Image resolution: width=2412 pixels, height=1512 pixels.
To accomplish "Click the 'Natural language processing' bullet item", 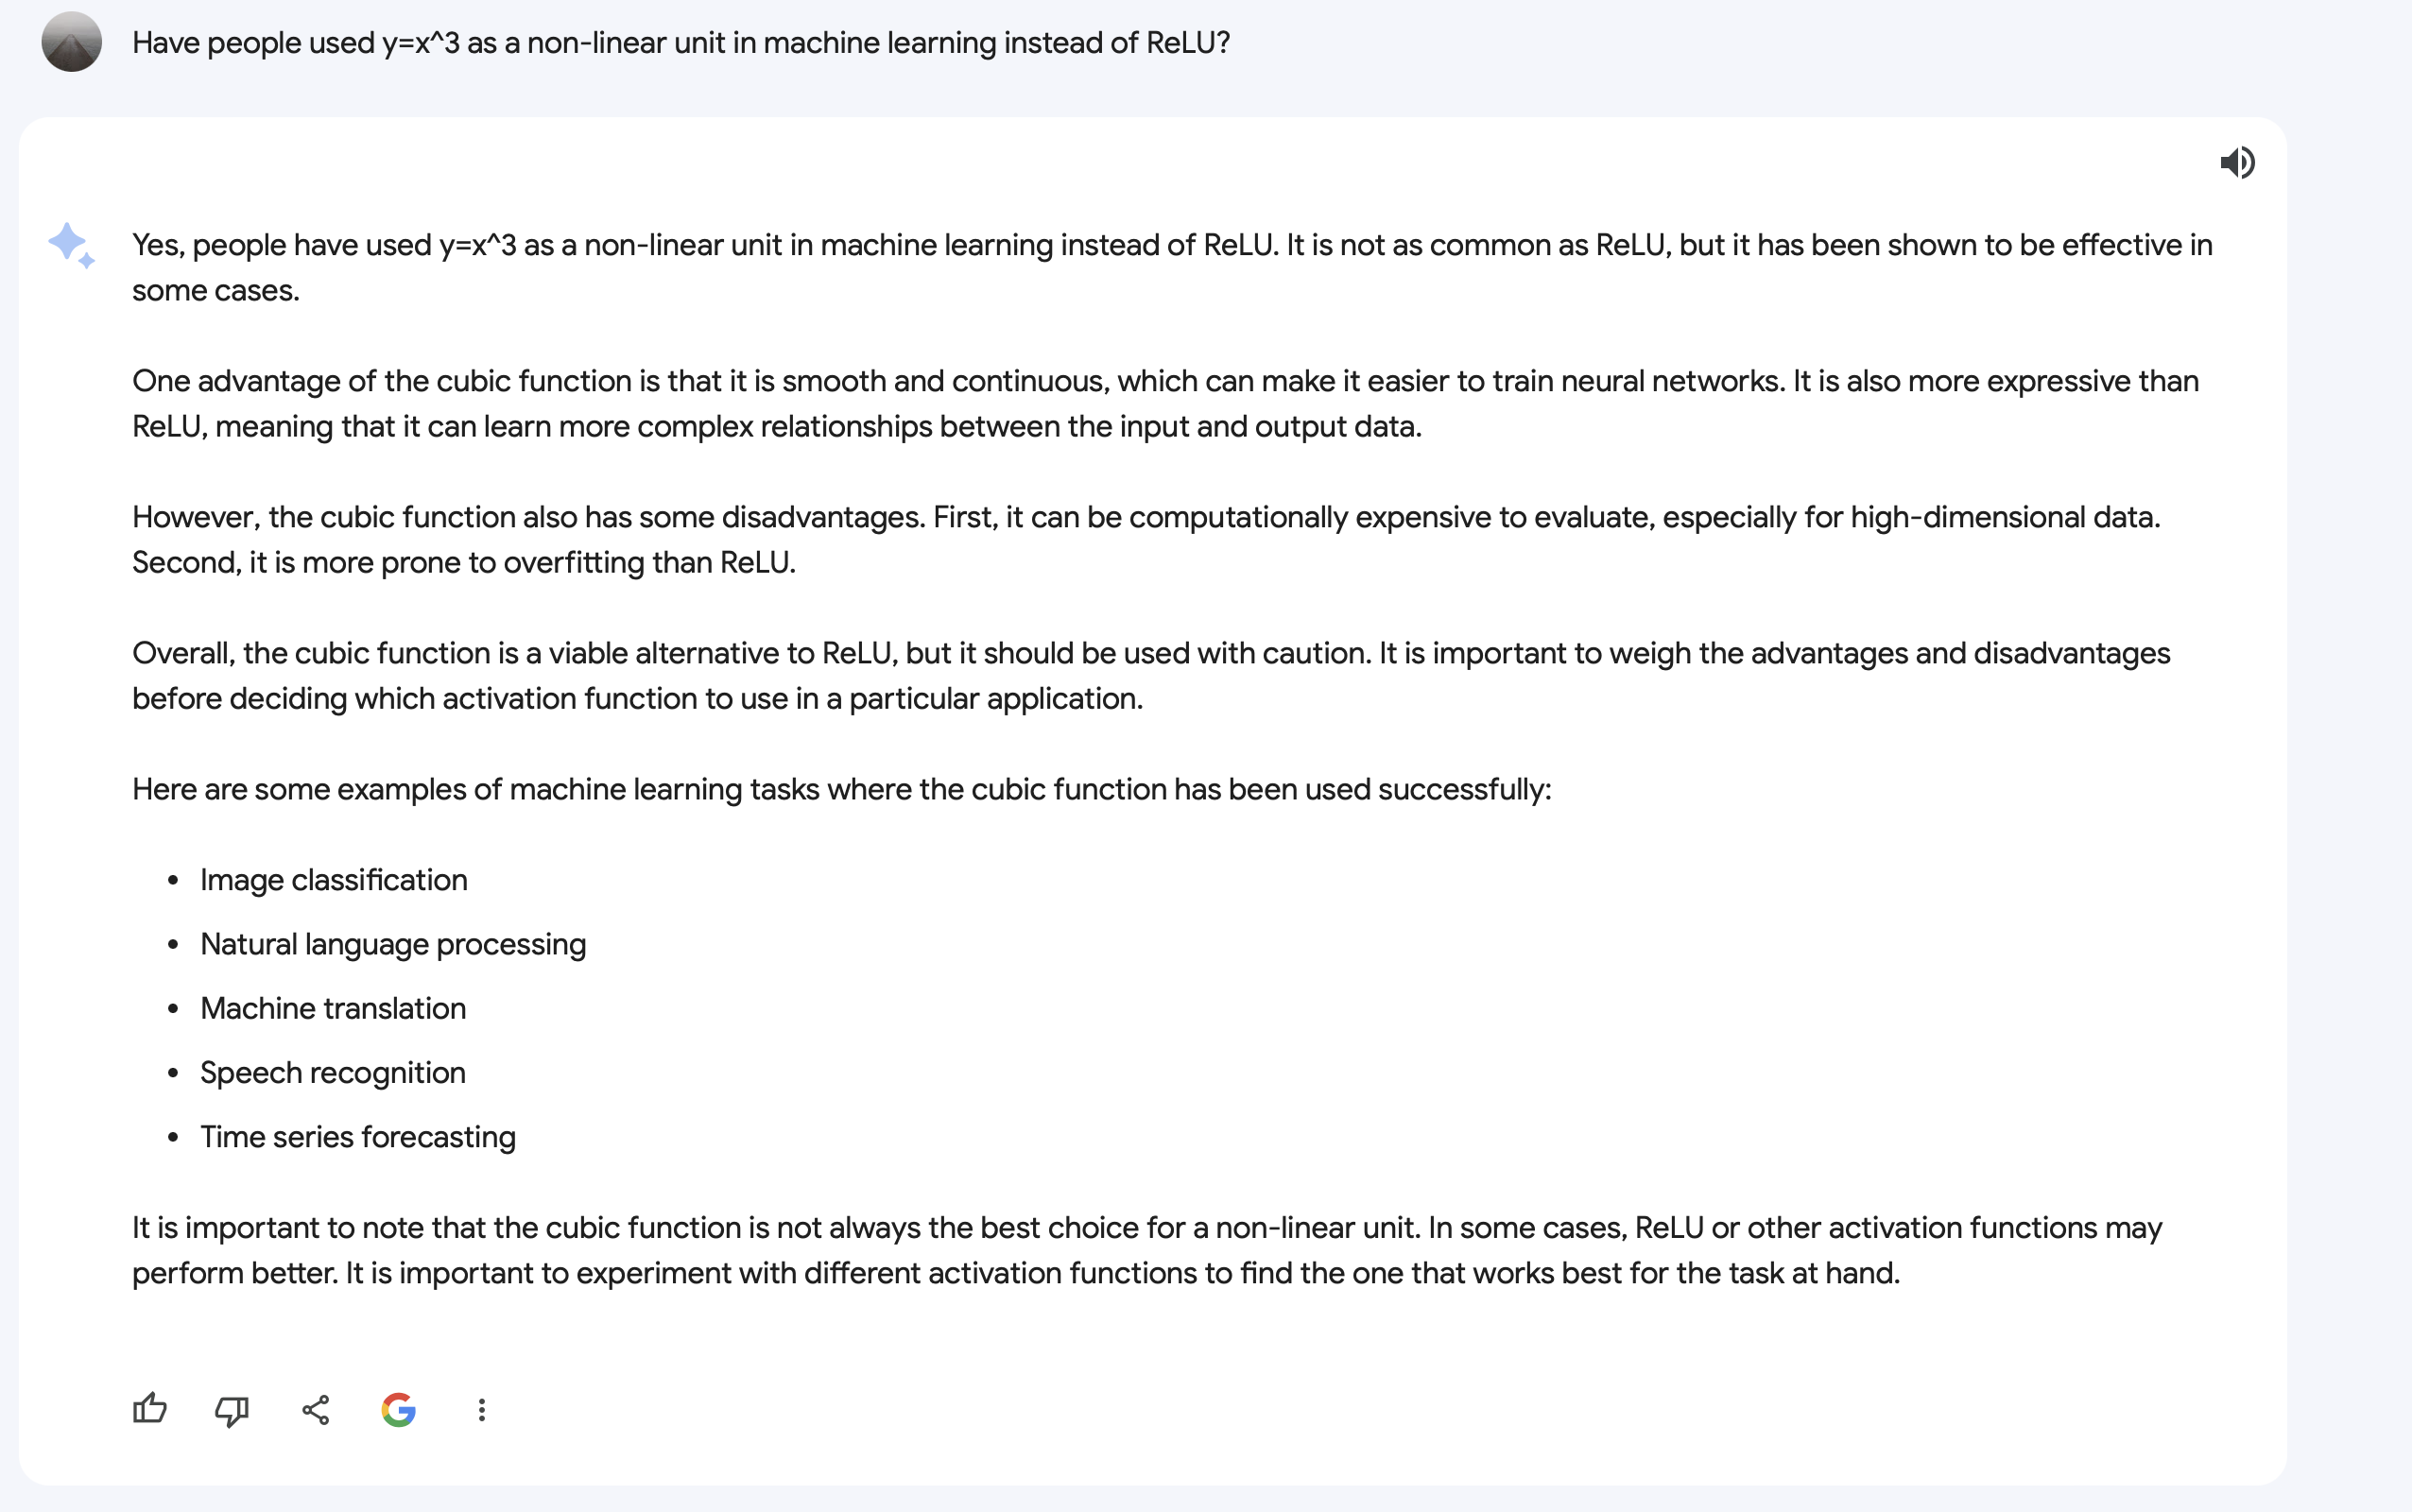I will [393, 944].
